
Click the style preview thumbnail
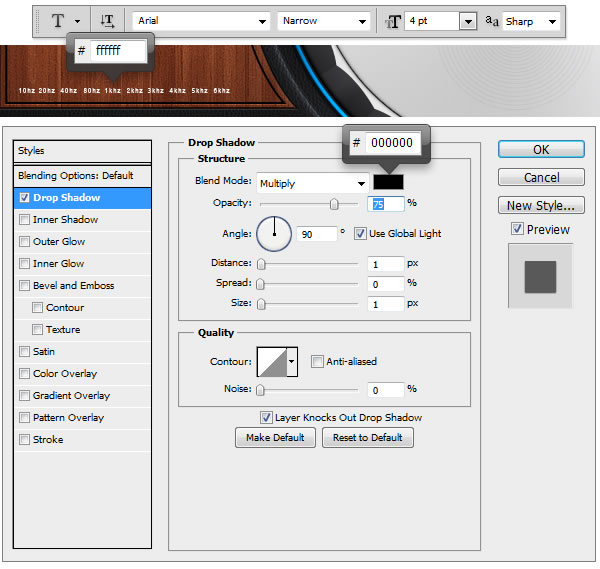[x=540, y=276]
